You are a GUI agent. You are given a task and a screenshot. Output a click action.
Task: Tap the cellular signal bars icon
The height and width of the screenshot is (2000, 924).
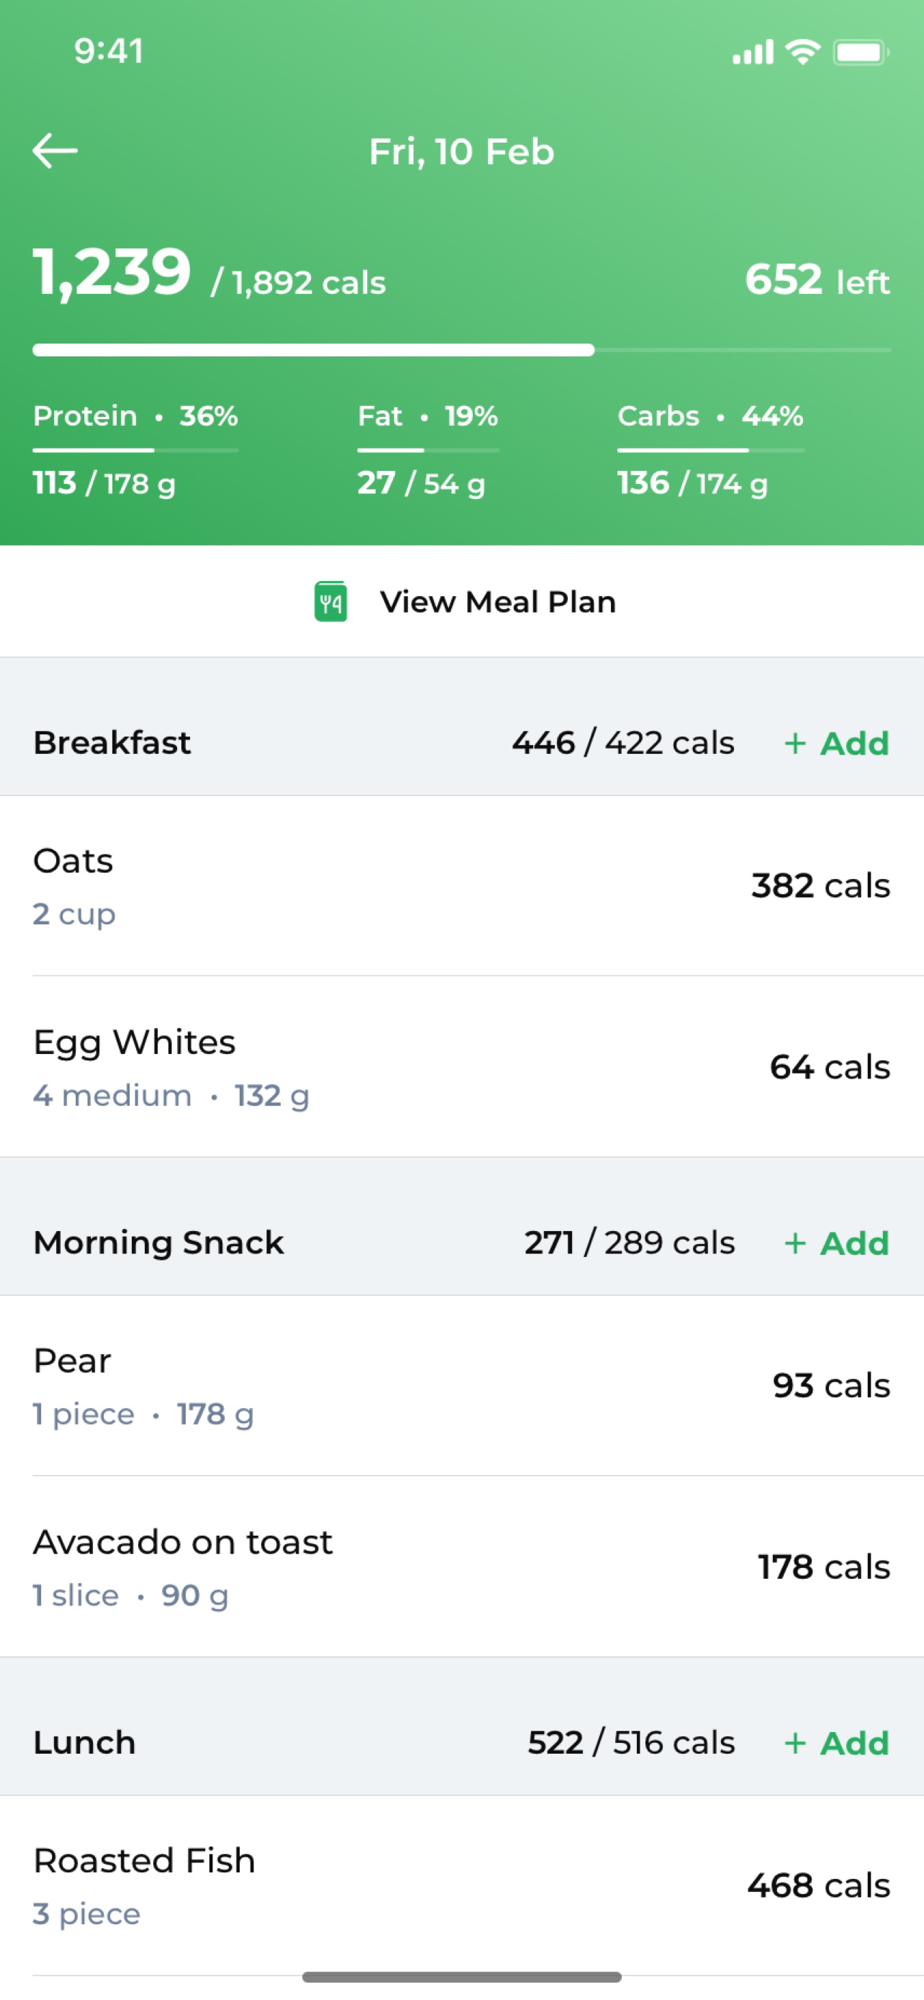tap(753, 52)
